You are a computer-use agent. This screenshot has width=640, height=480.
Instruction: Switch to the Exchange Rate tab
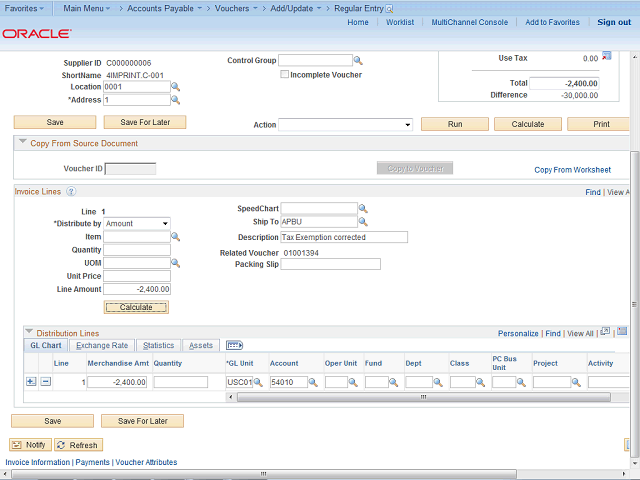pos(105,345)
